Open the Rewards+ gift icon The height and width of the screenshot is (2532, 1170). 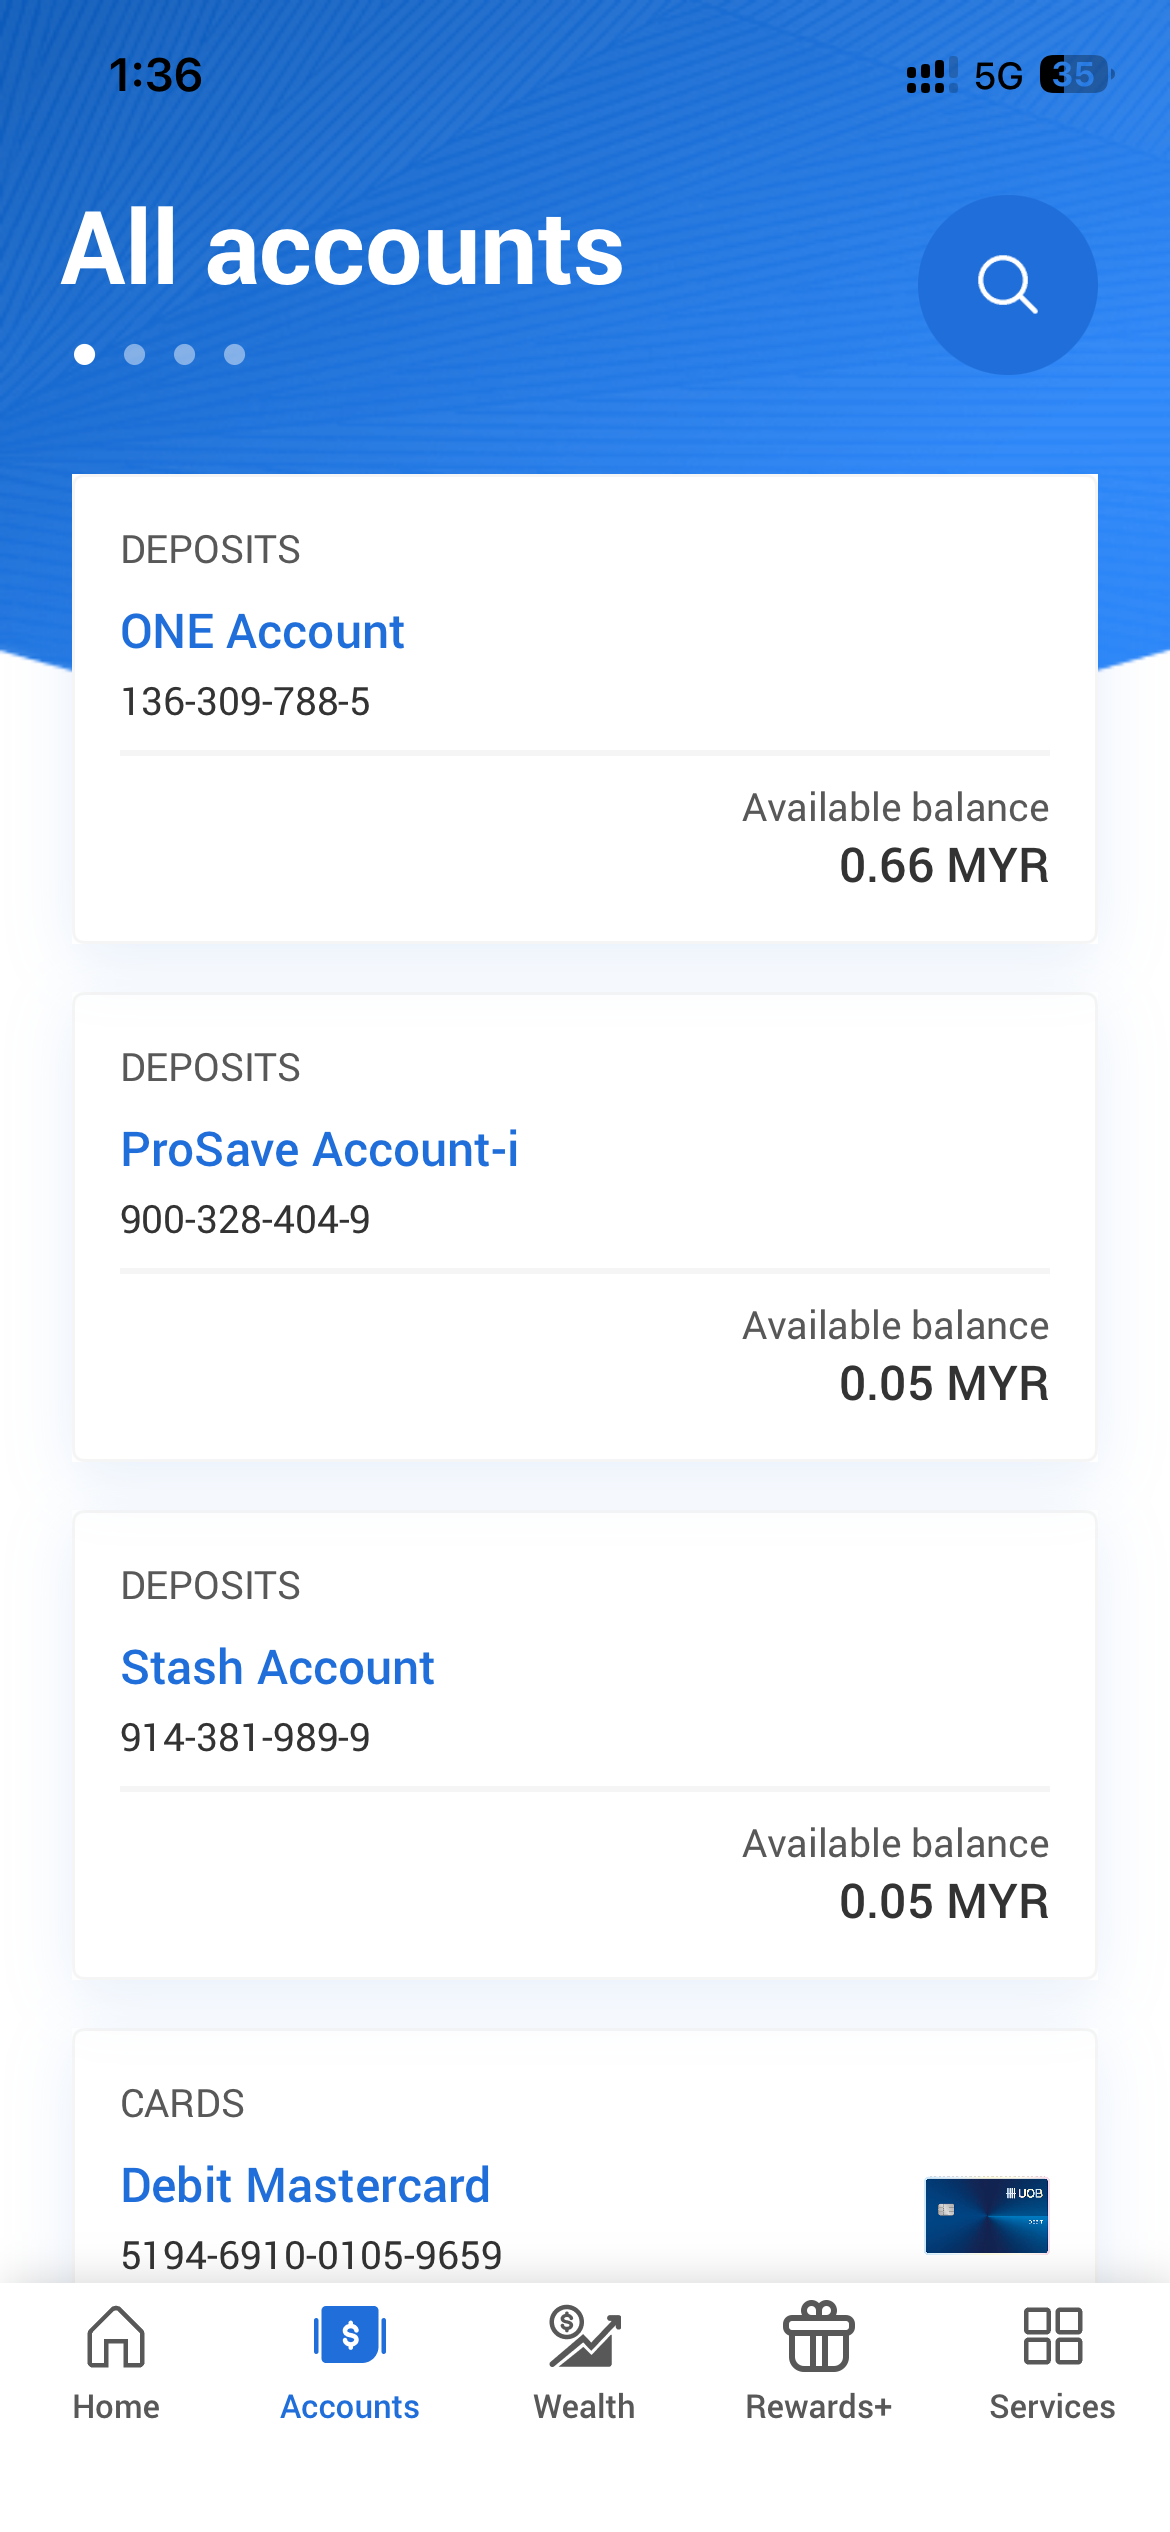point(818,2338)
